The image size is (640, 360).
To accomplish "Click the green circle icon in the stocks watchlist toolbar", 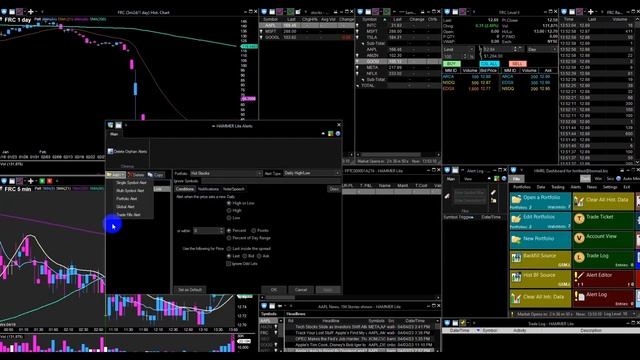I will coord(290,12).
